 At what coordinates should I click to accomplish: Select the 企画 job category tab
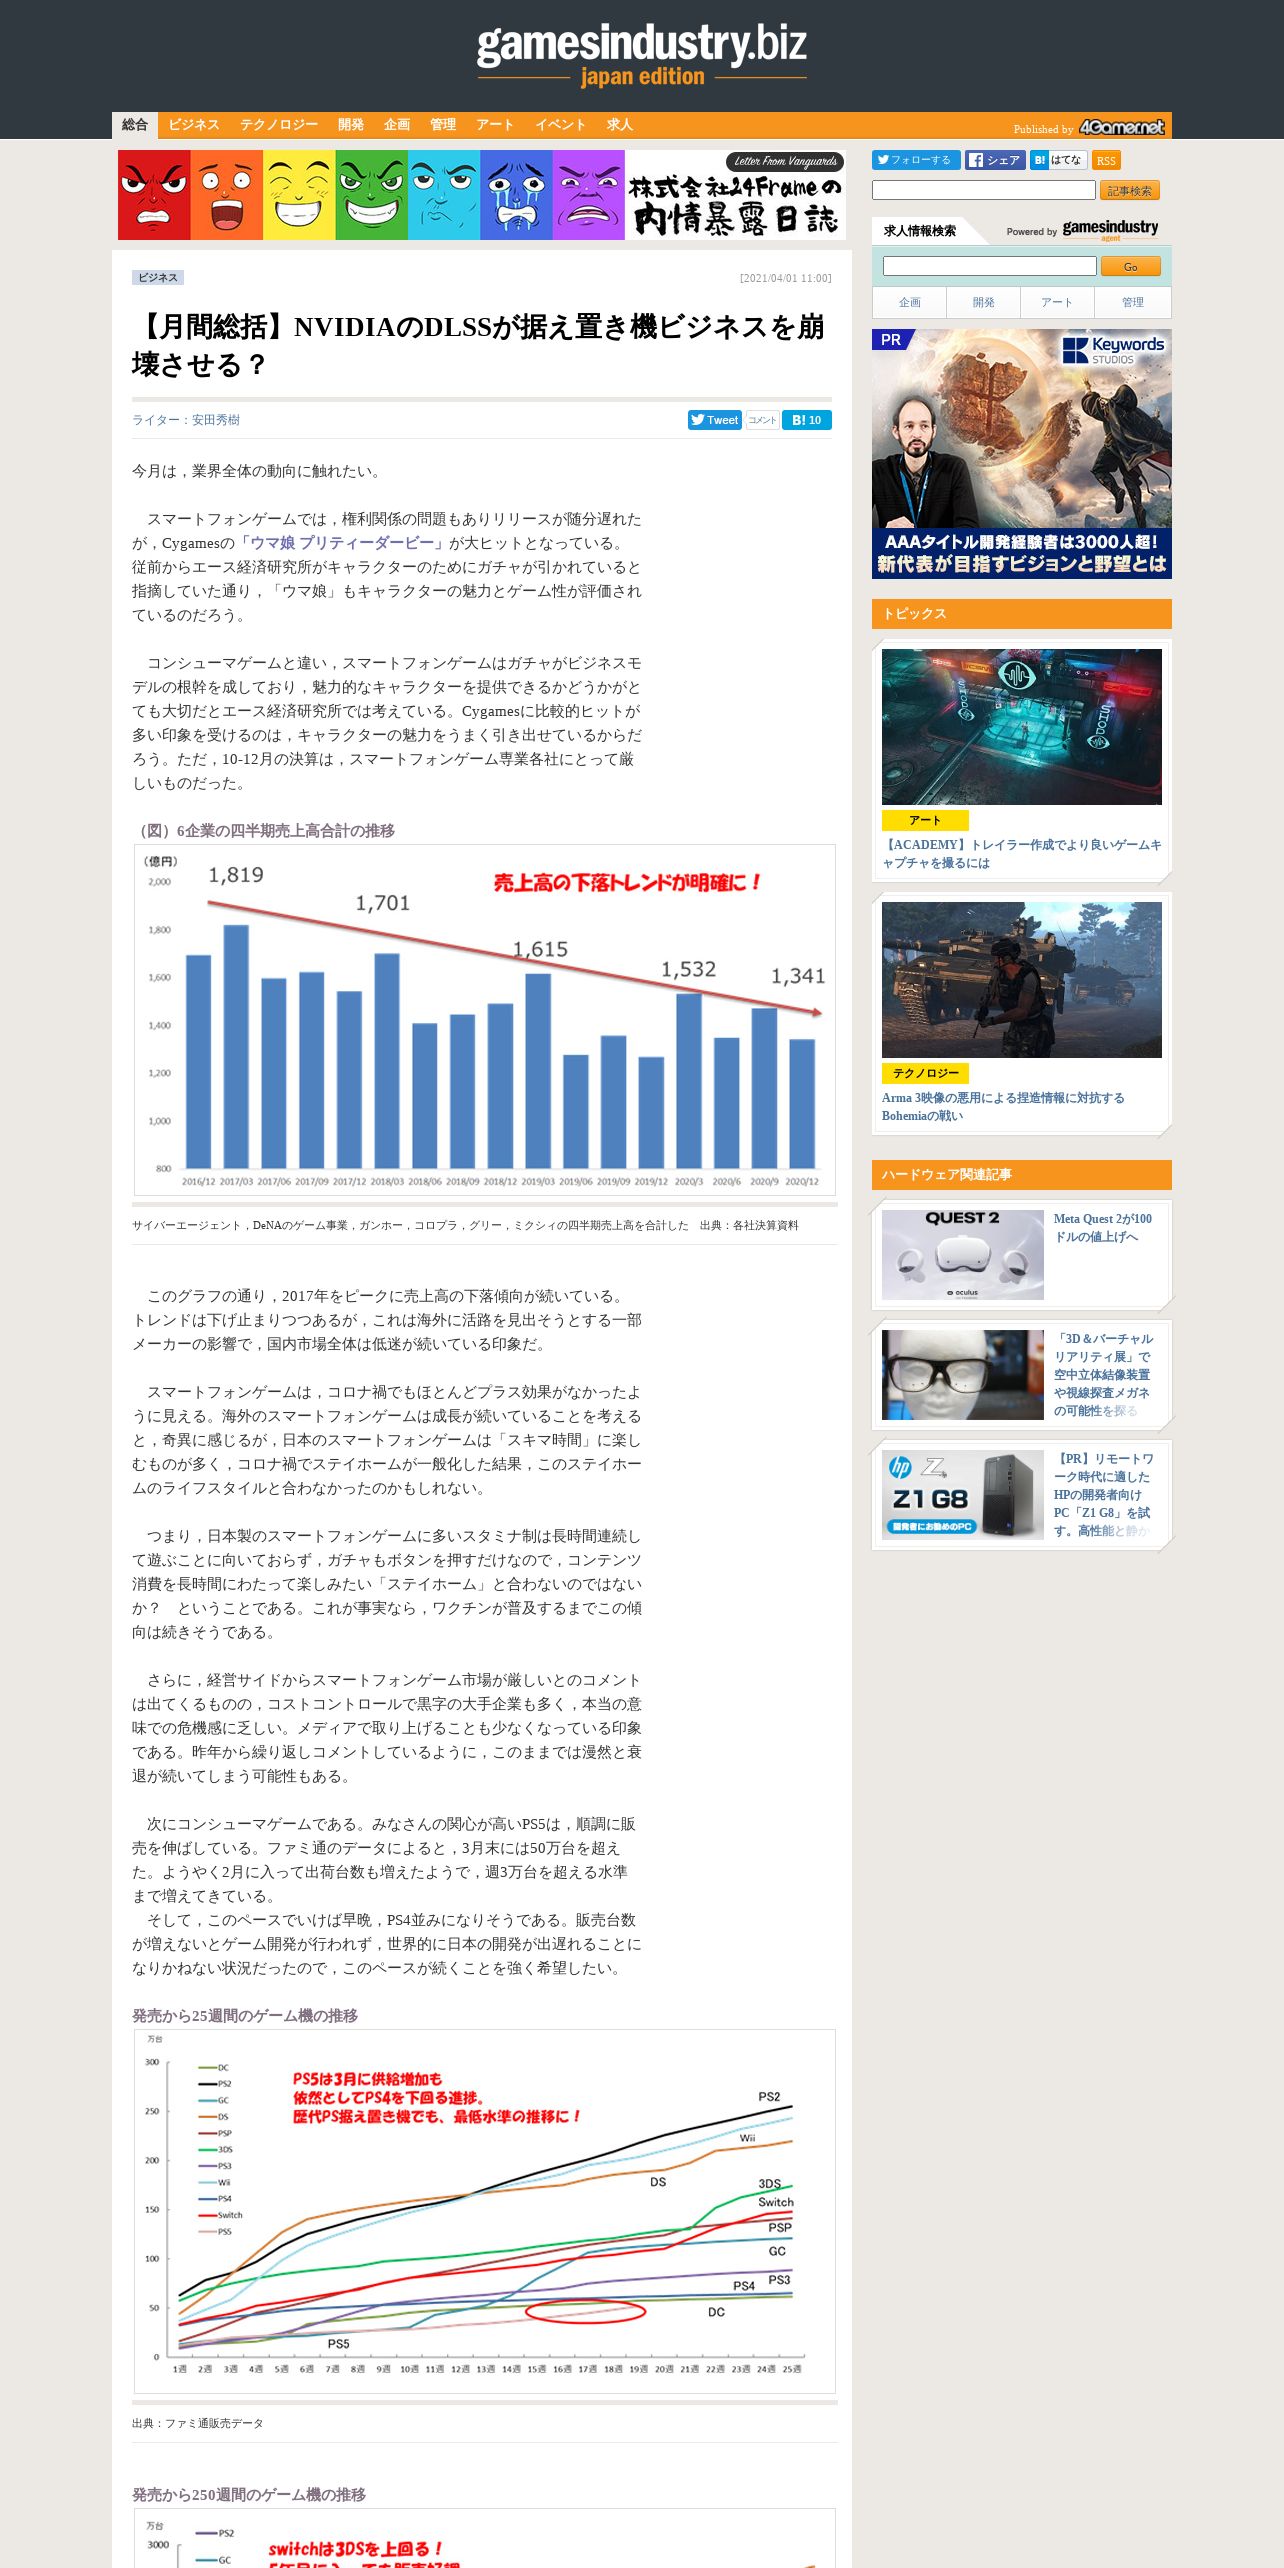tap(909, 302)
